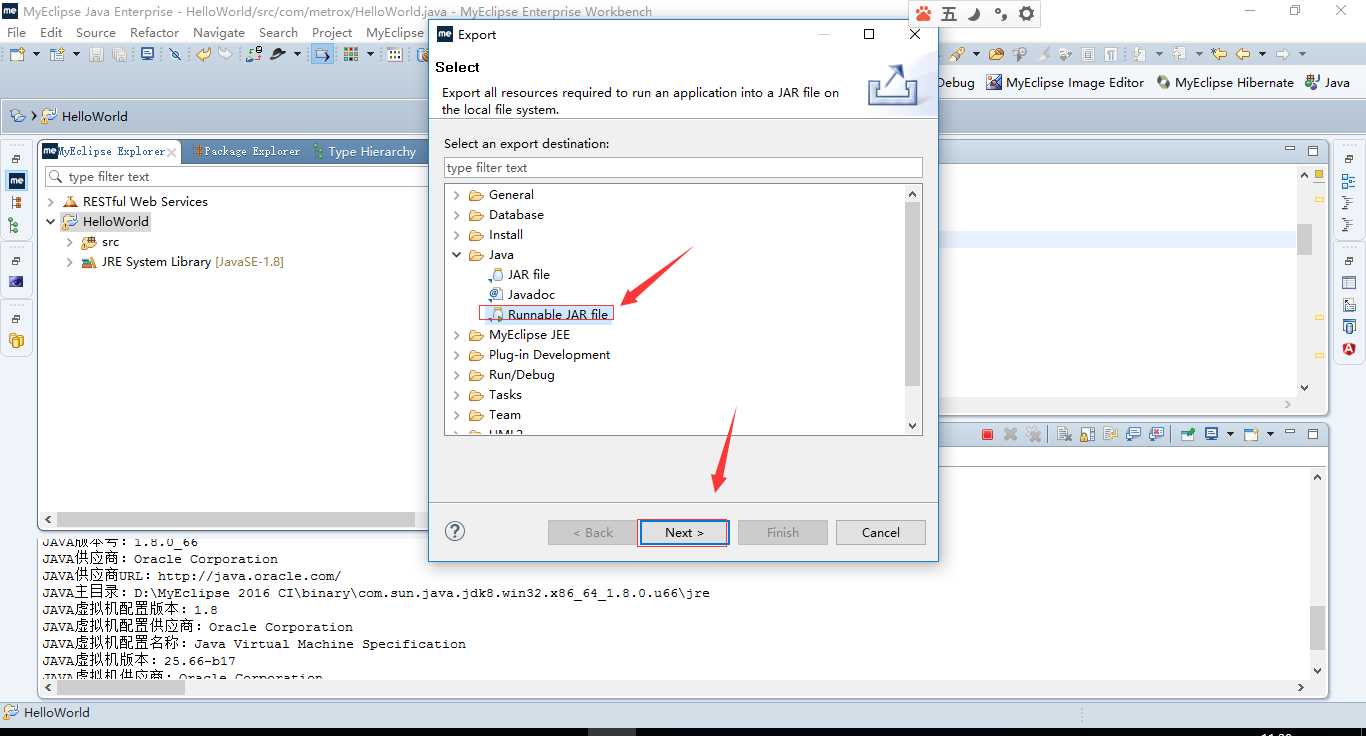Click highlighted export arrow toolbar icon

pos(322,54)
